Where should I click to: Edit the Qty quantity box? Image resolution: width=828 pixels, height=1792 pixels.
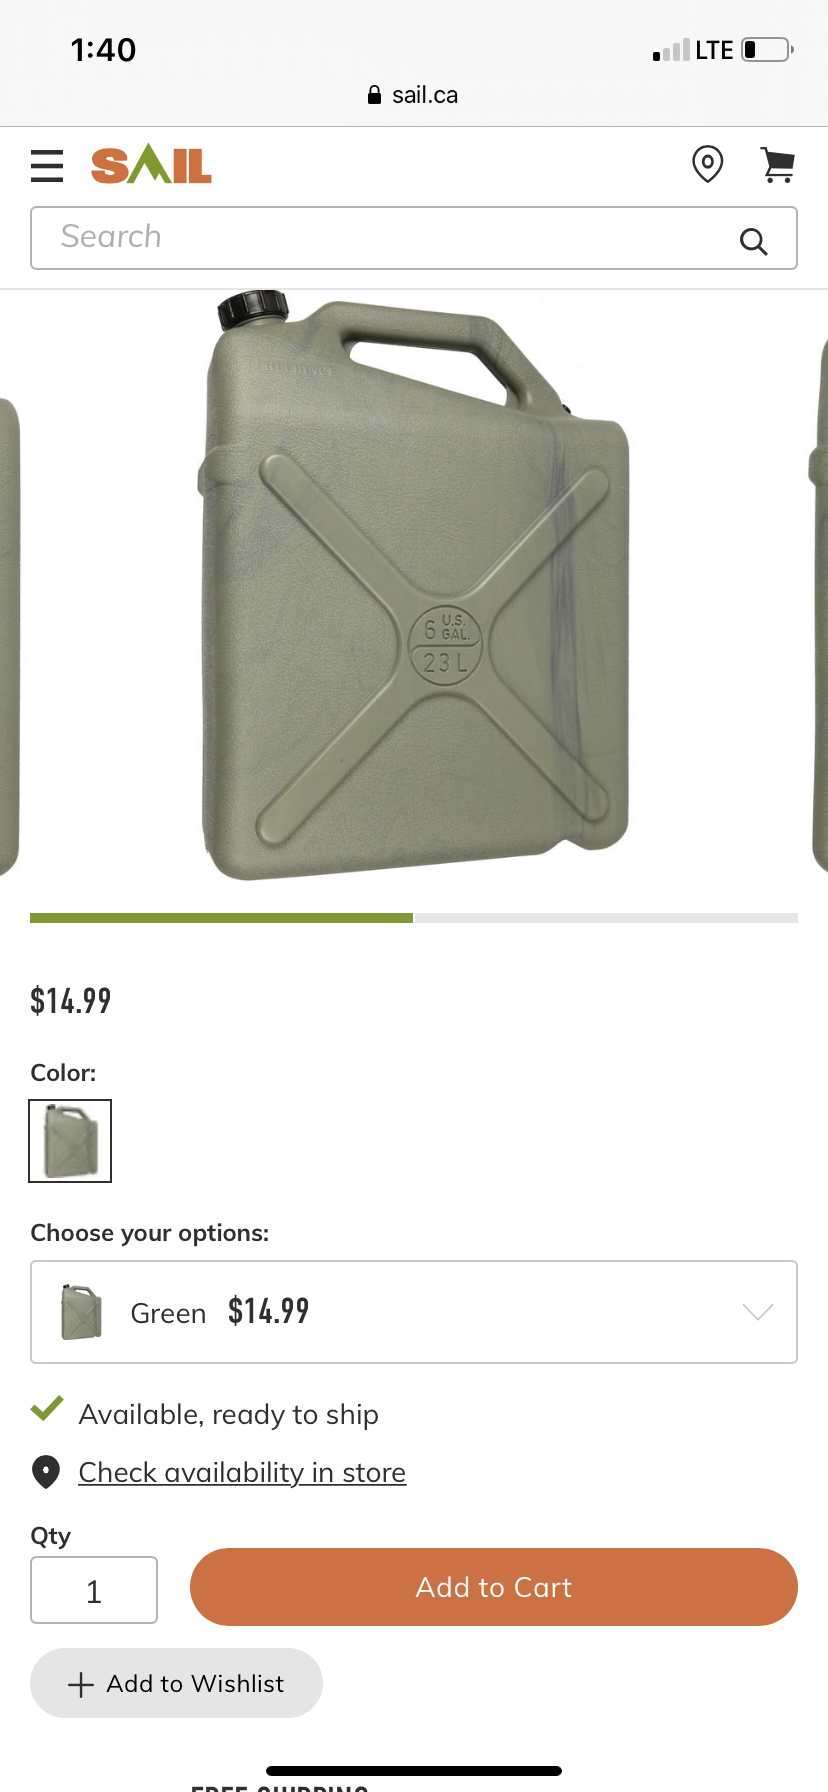click(x=94, y=1590)
